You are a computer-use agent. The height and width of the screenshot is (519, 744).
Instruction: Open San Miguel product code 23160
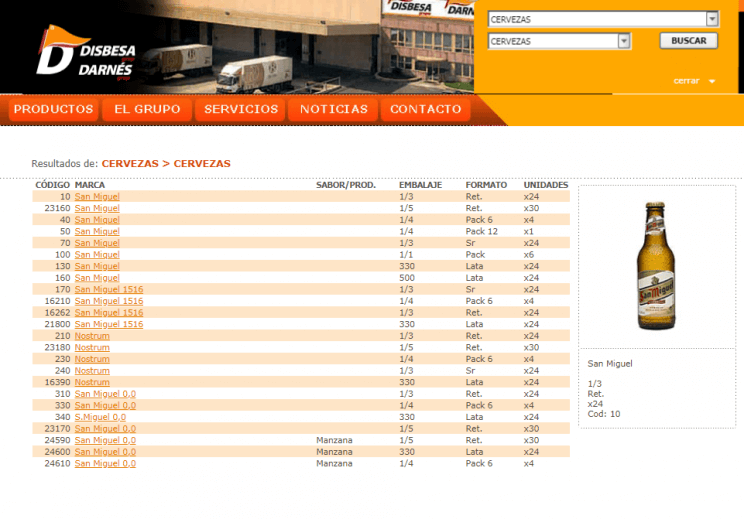(97, 208)
